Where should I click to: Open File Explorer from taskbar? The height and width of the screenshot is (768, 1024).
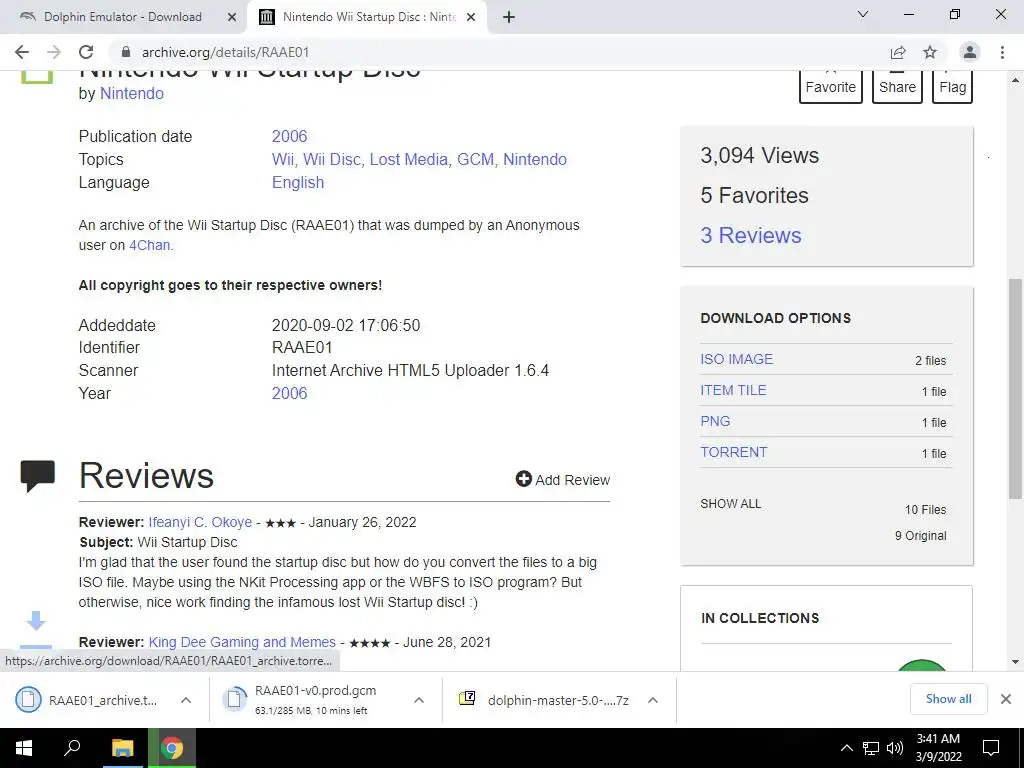[122, 748]
